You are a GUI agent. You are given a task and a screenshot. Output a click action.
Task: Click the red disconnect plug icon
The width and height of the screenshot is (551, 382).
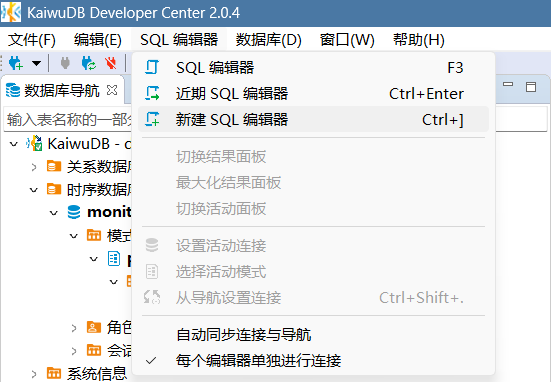point(111,63)
